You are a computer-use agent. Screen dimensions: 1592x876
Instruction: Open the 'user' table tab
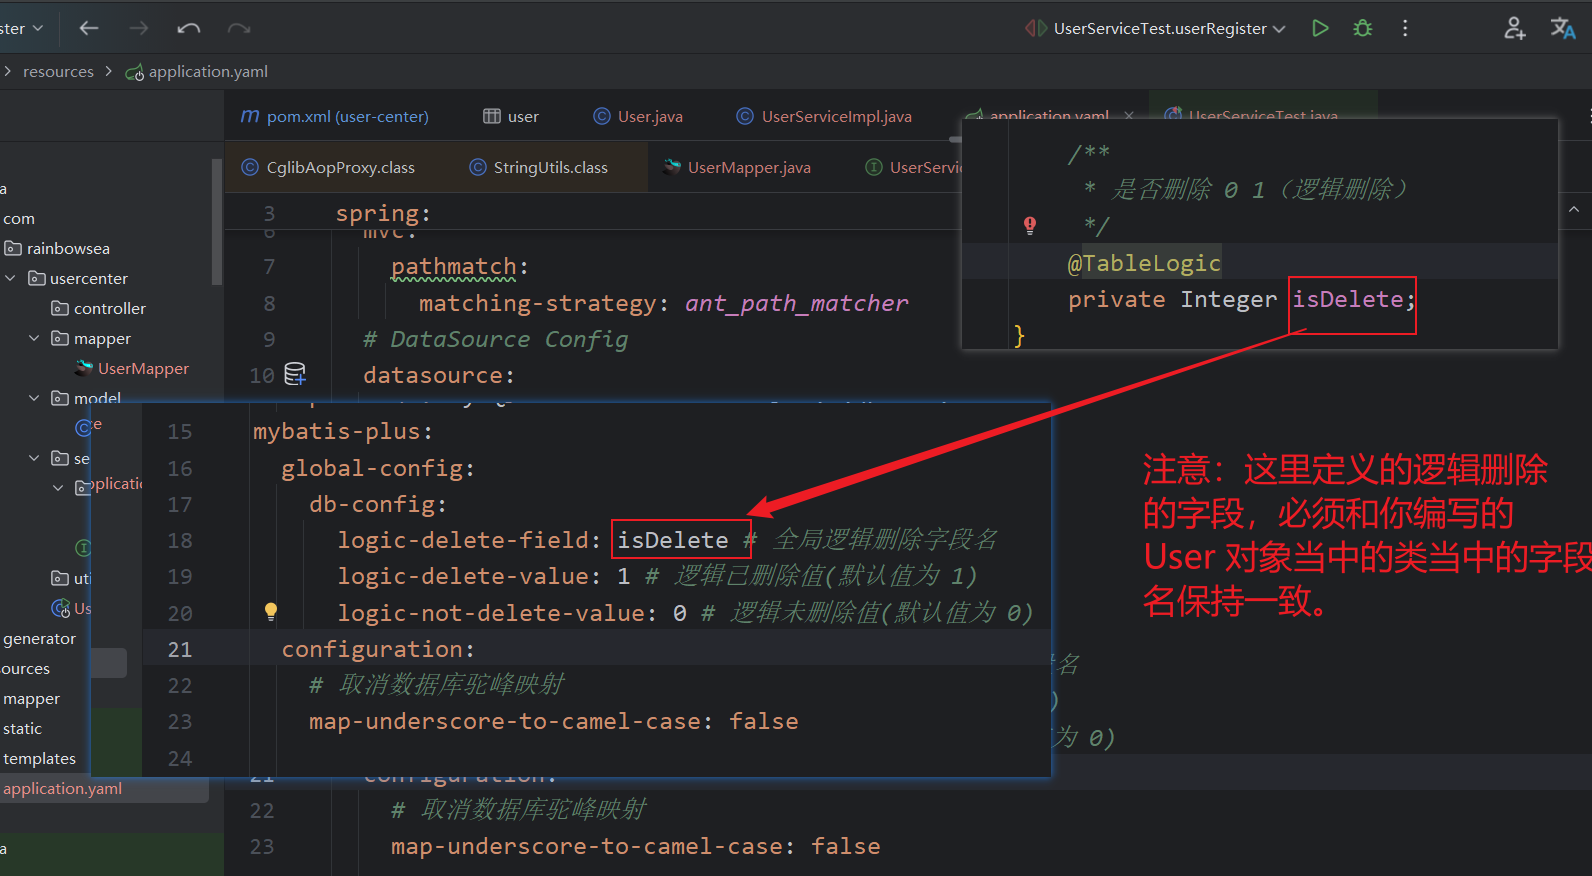511,116
